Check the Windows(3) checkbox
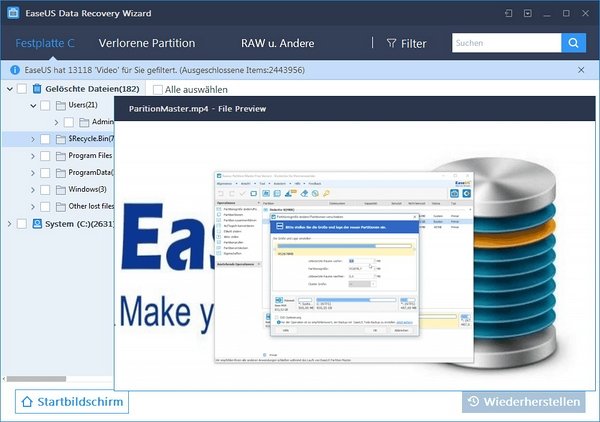 [x=45, y=189]
